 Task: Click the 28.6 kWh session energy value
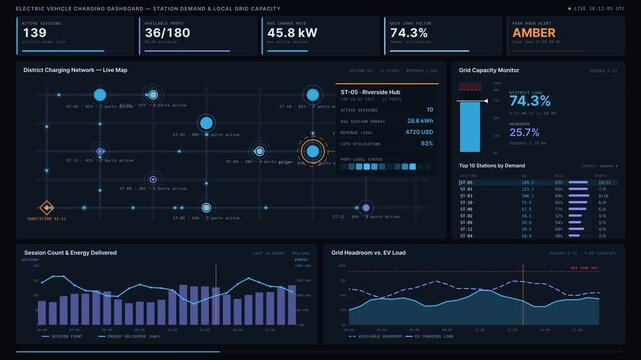point(420,121)
